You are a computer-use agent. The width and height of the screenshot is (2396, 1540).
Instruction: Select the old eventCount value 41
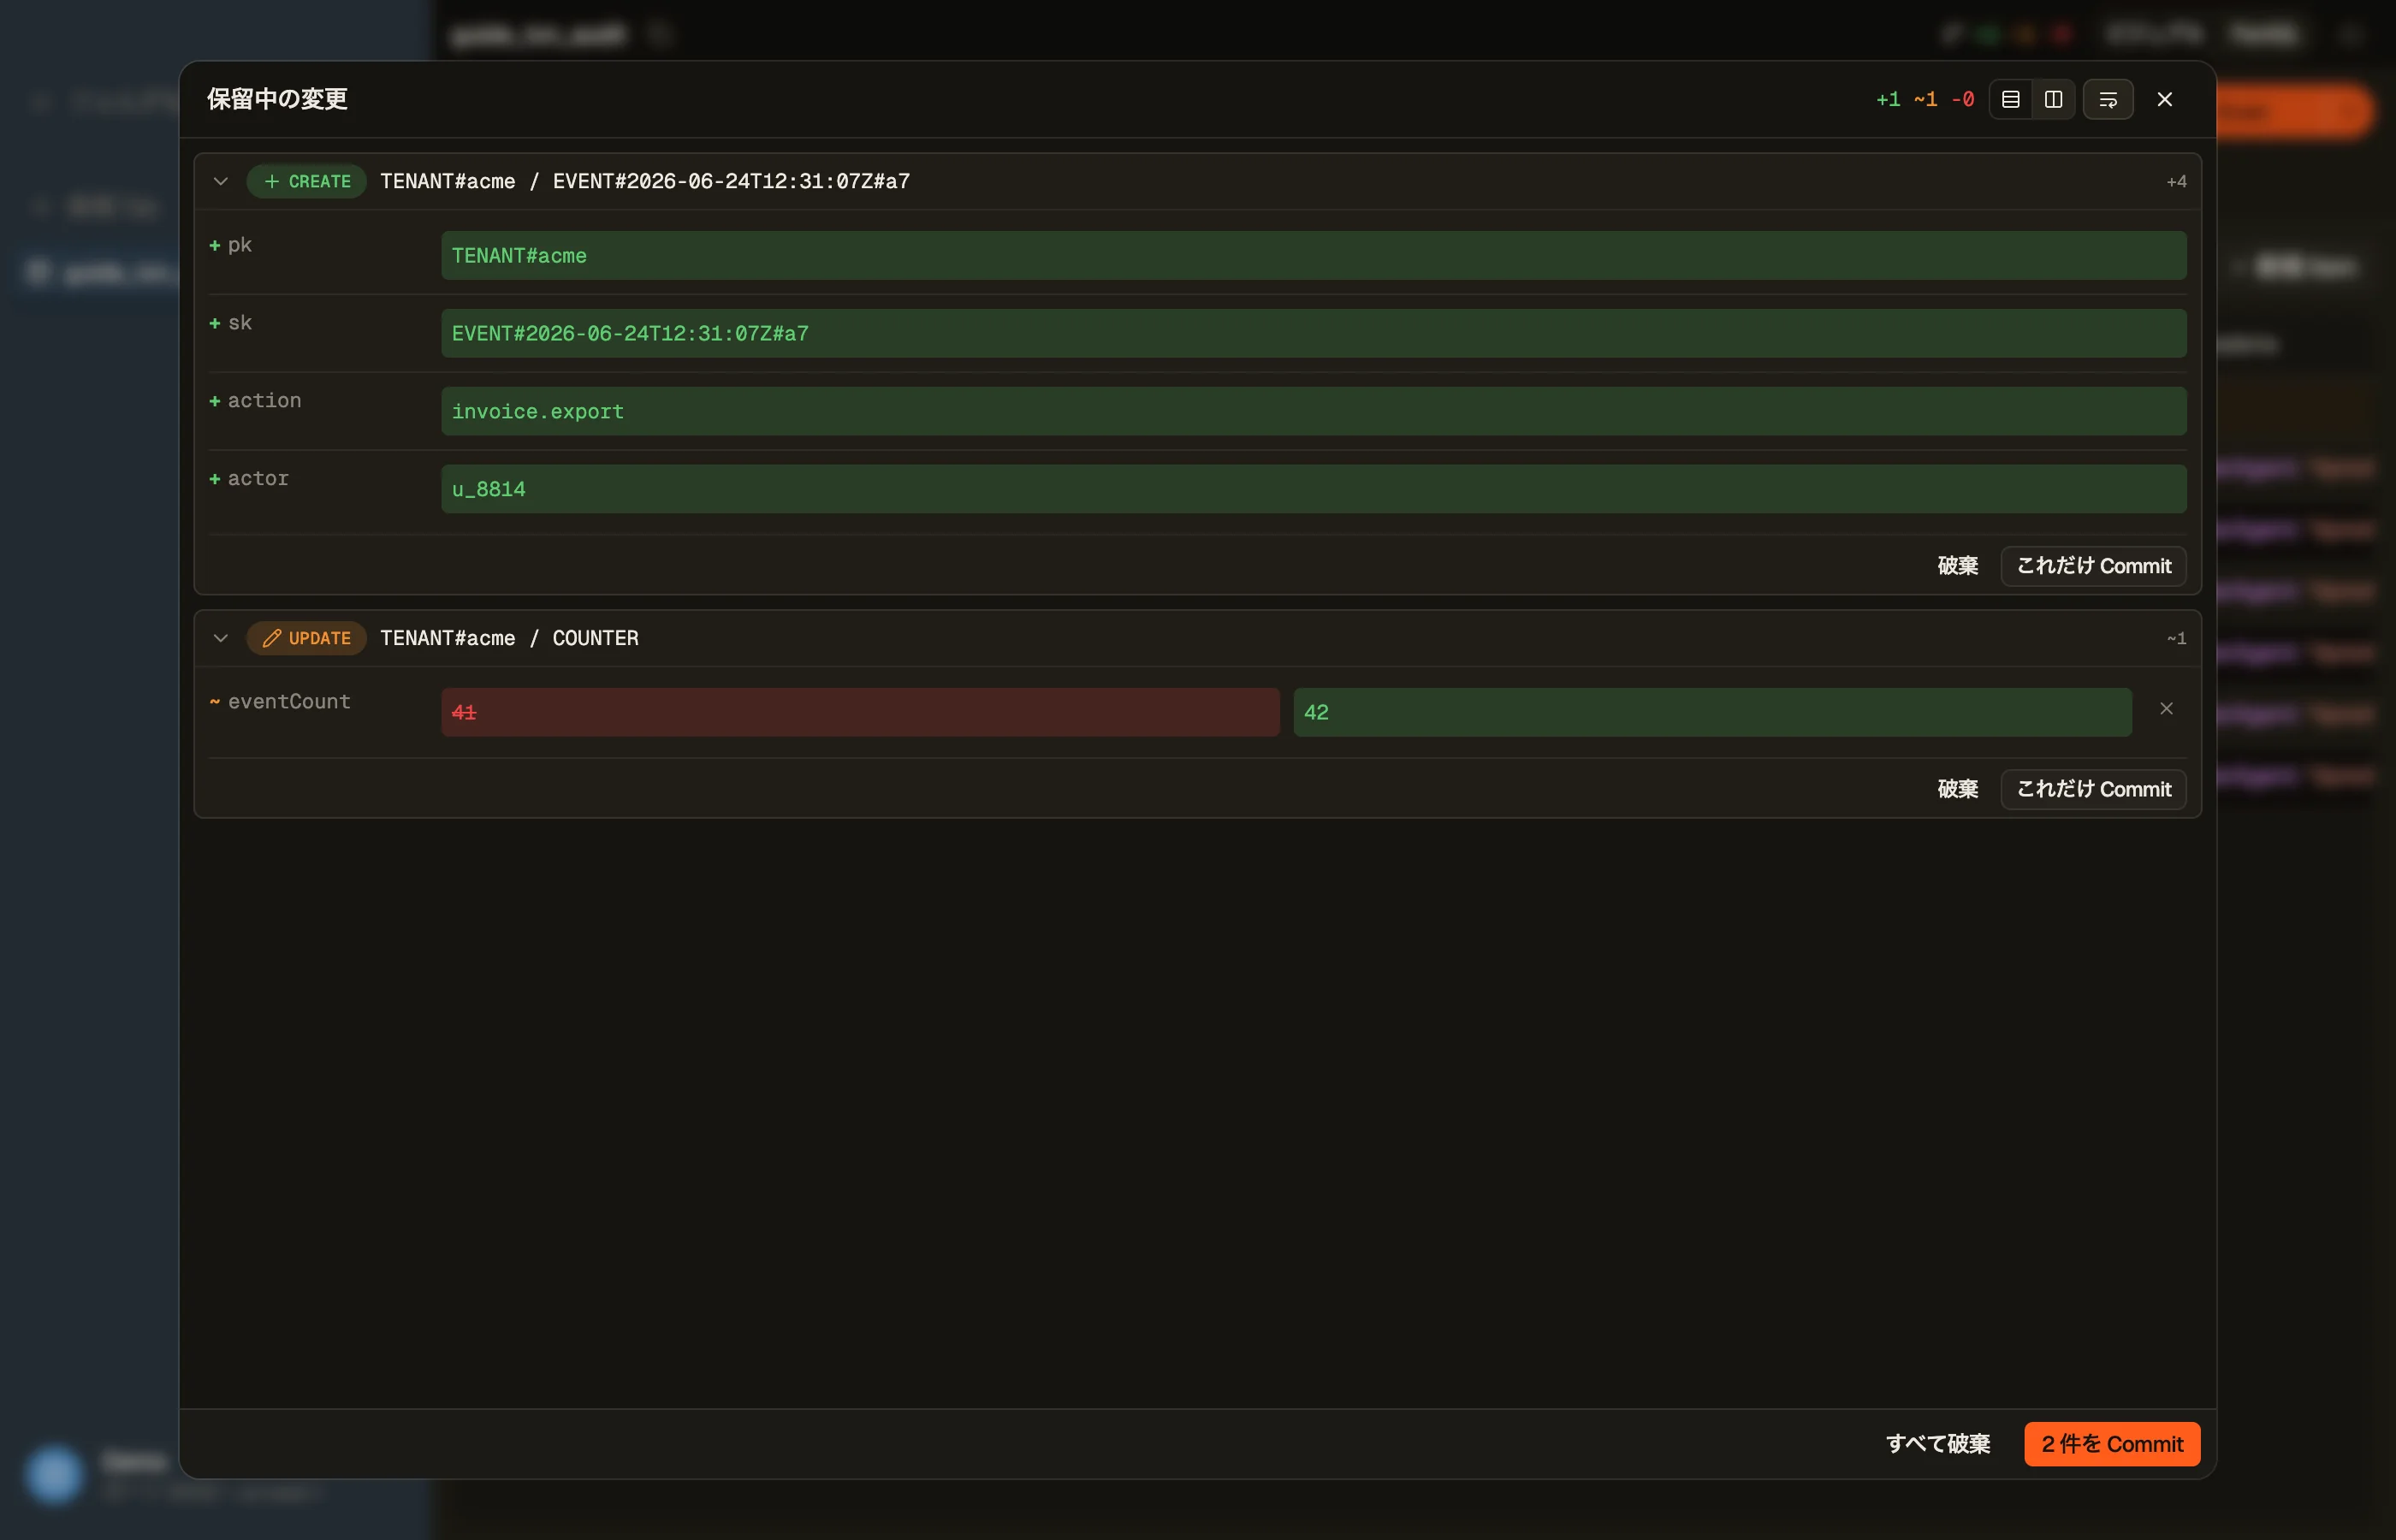(x=860, y=712)
